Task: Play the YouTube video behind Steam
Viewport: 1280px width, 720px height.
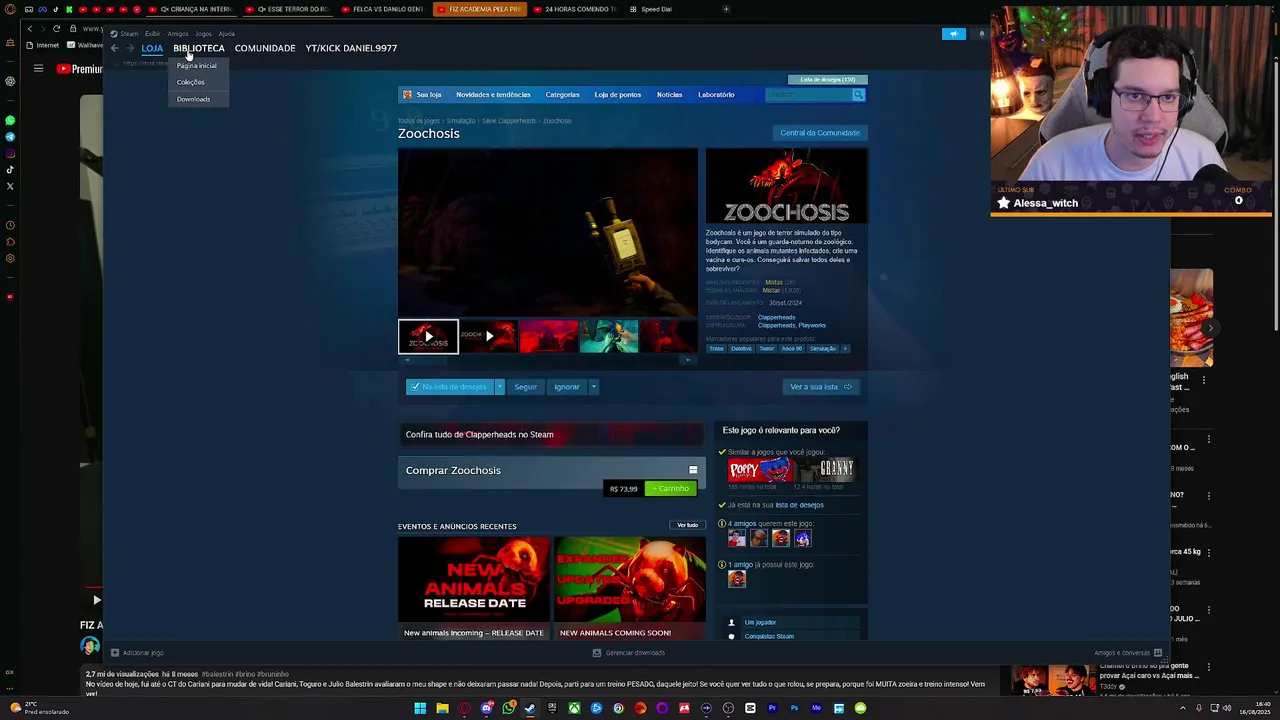Action: coord(96,600)
